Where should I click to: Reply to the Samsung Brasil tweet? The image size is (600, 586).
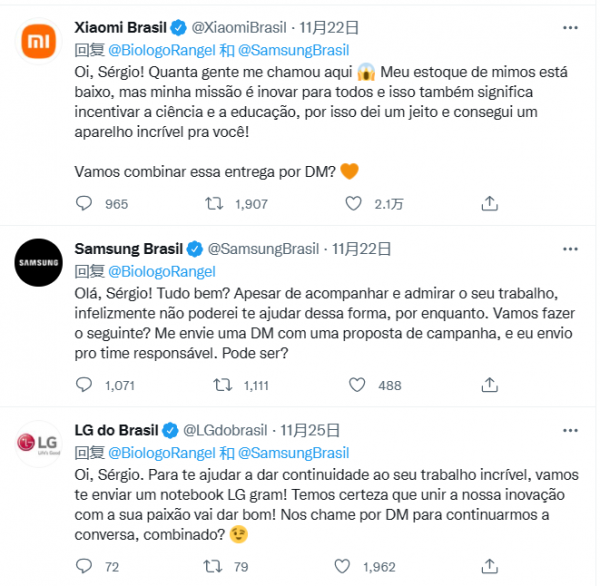(x=85, y=385)
